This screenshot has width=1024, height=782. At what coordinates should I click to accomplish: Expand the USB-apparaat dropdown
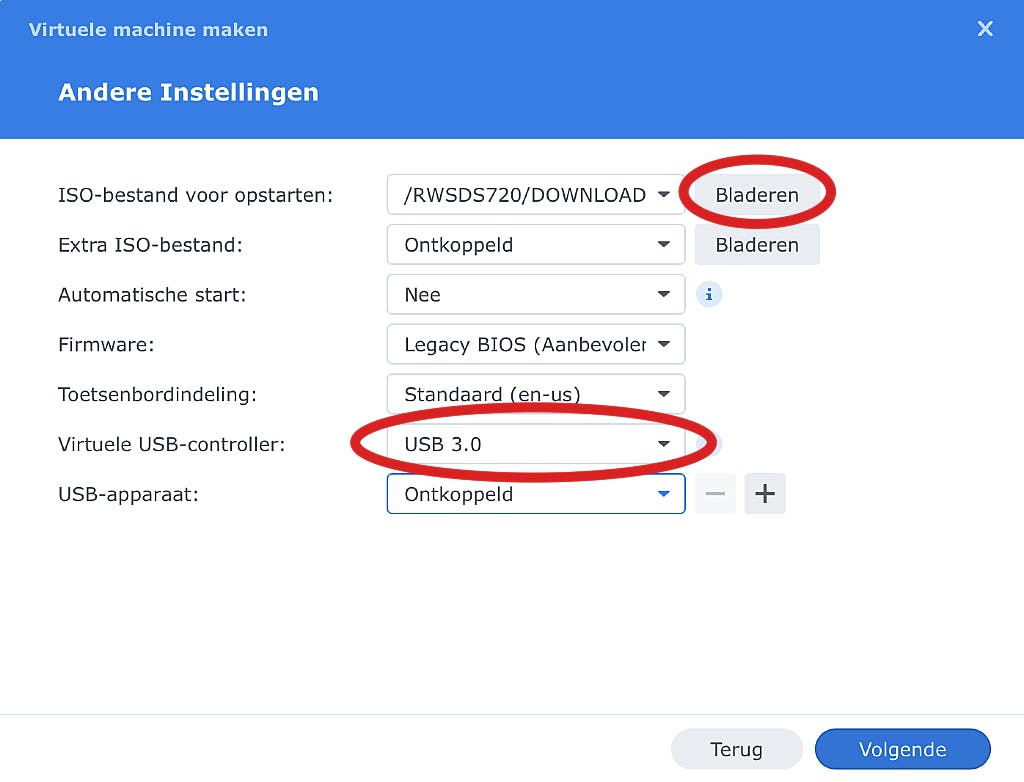click(x=535, y=494)
